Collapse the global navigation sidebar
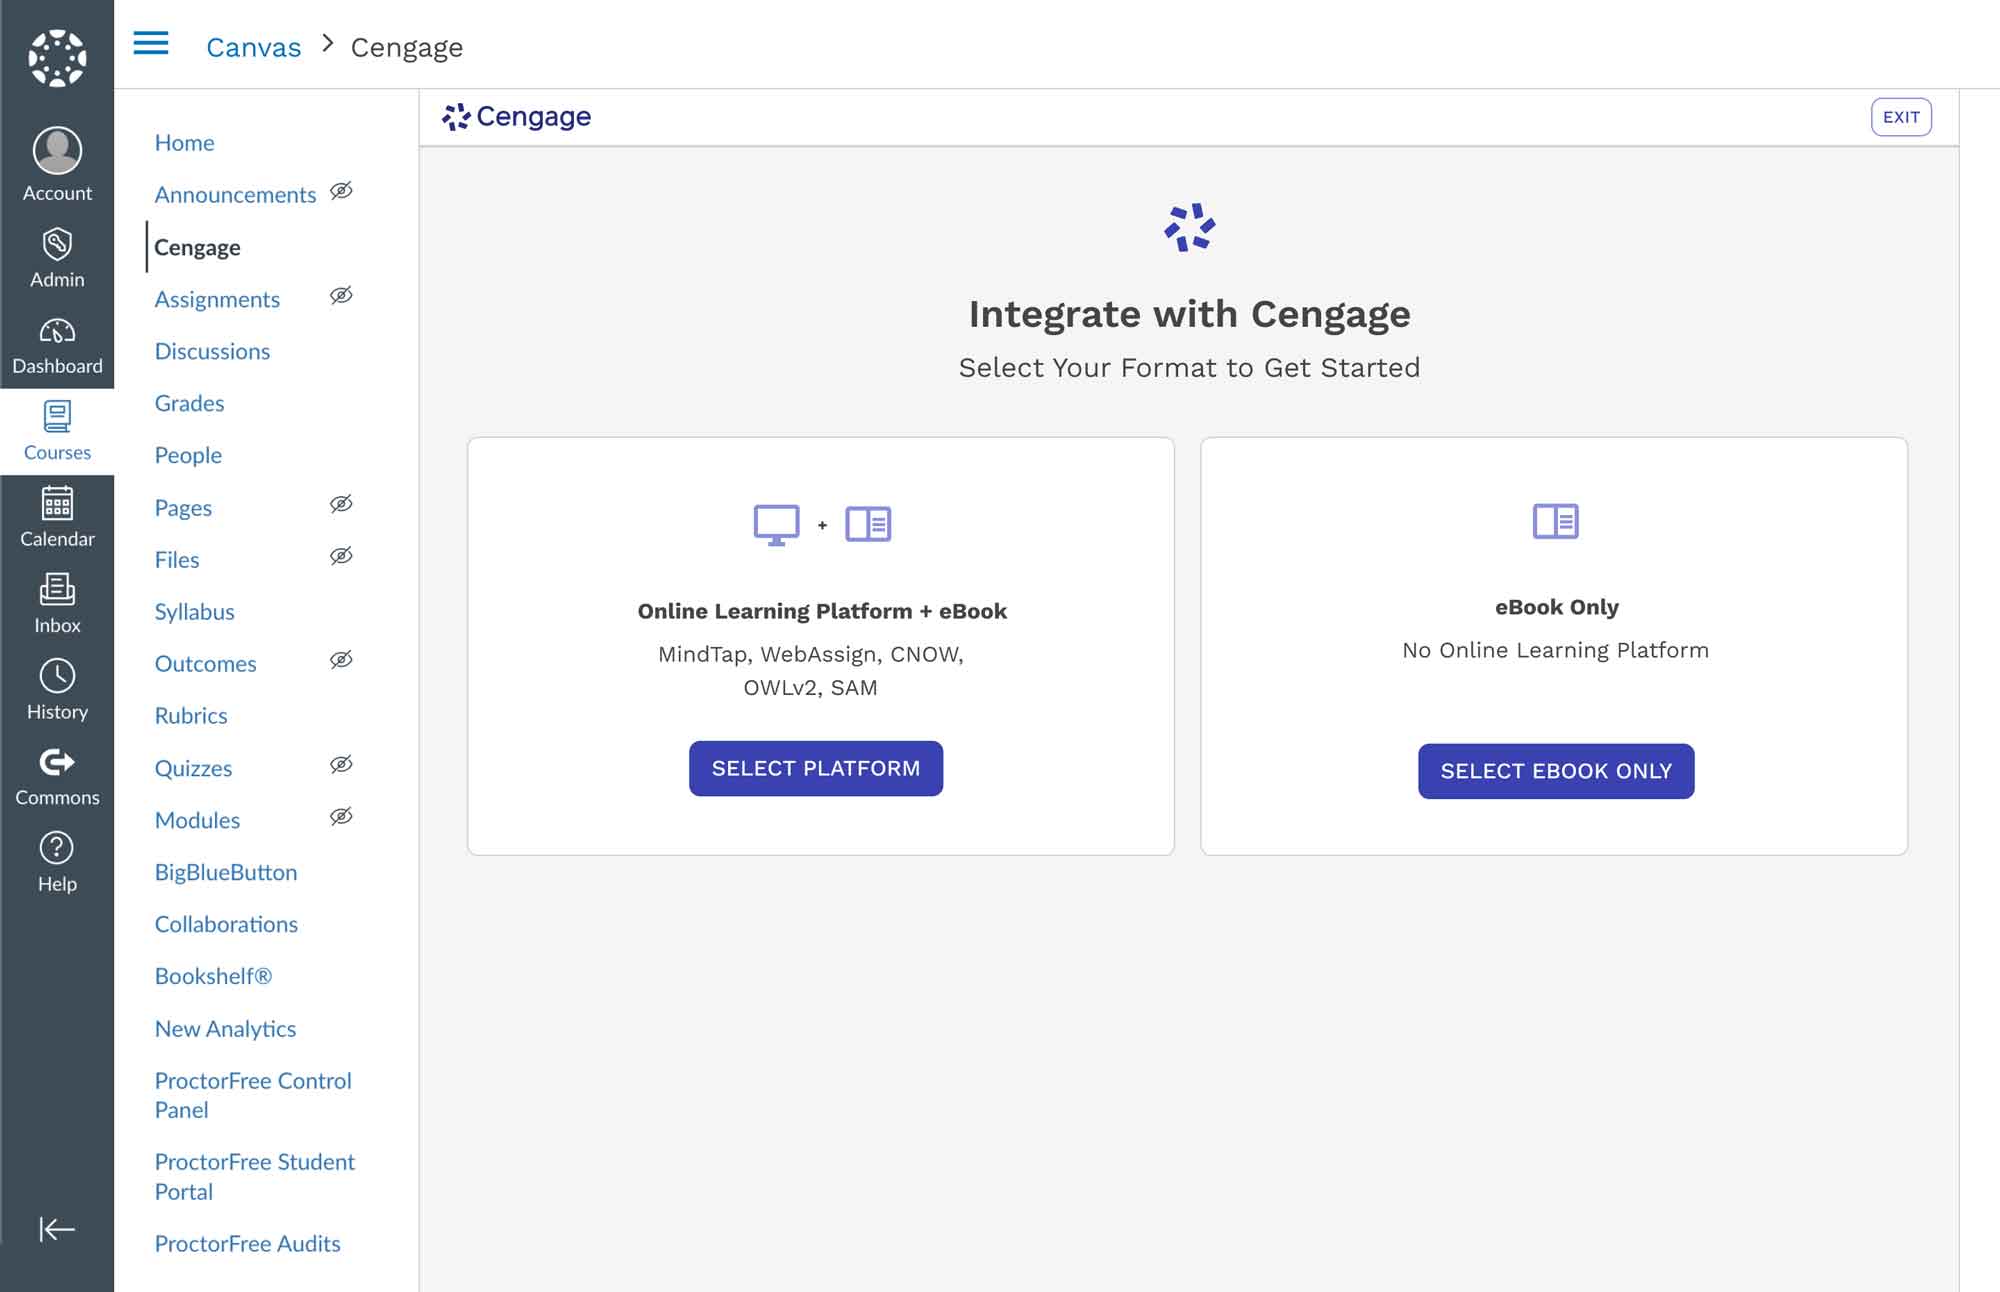 tap(57, 1229)
